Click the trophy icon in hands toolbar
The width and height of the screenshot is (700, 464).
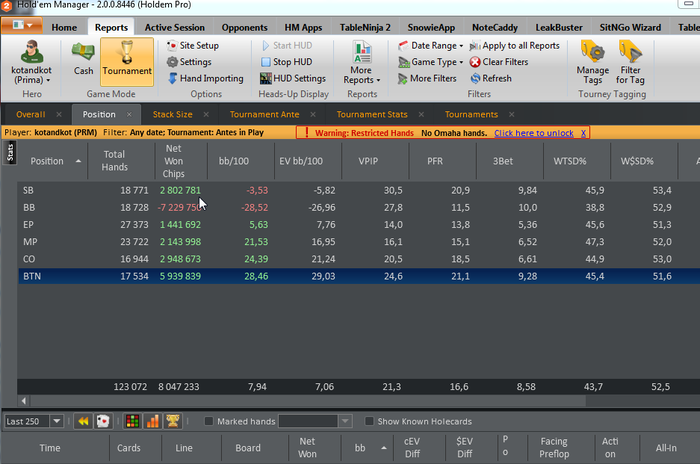(173, 421)
